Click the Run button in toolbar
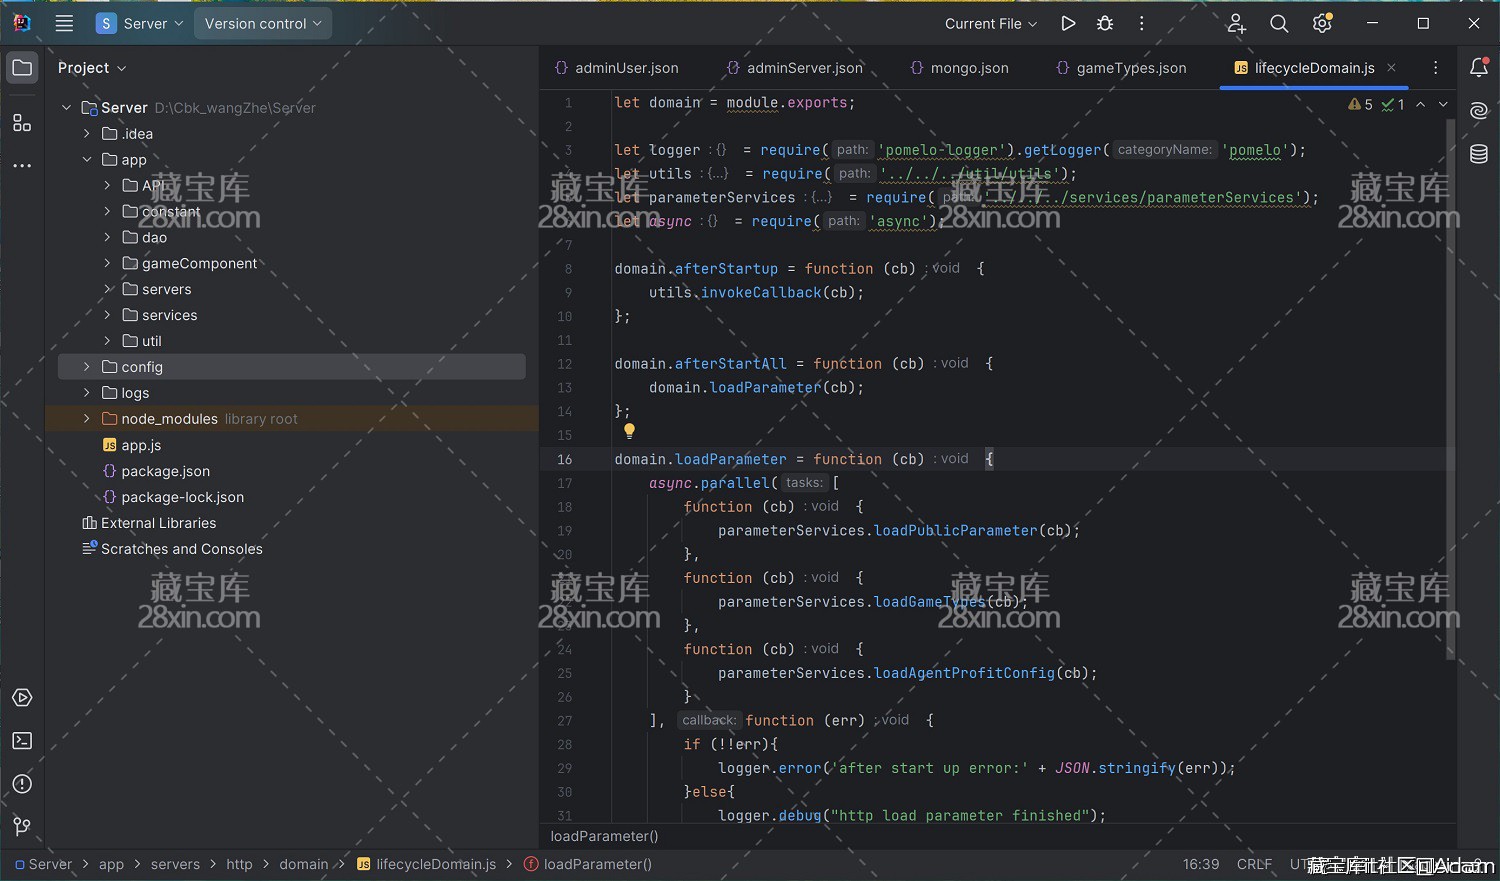The height and width of the screenshot is (881, 1500). (x=1068, y=23)
